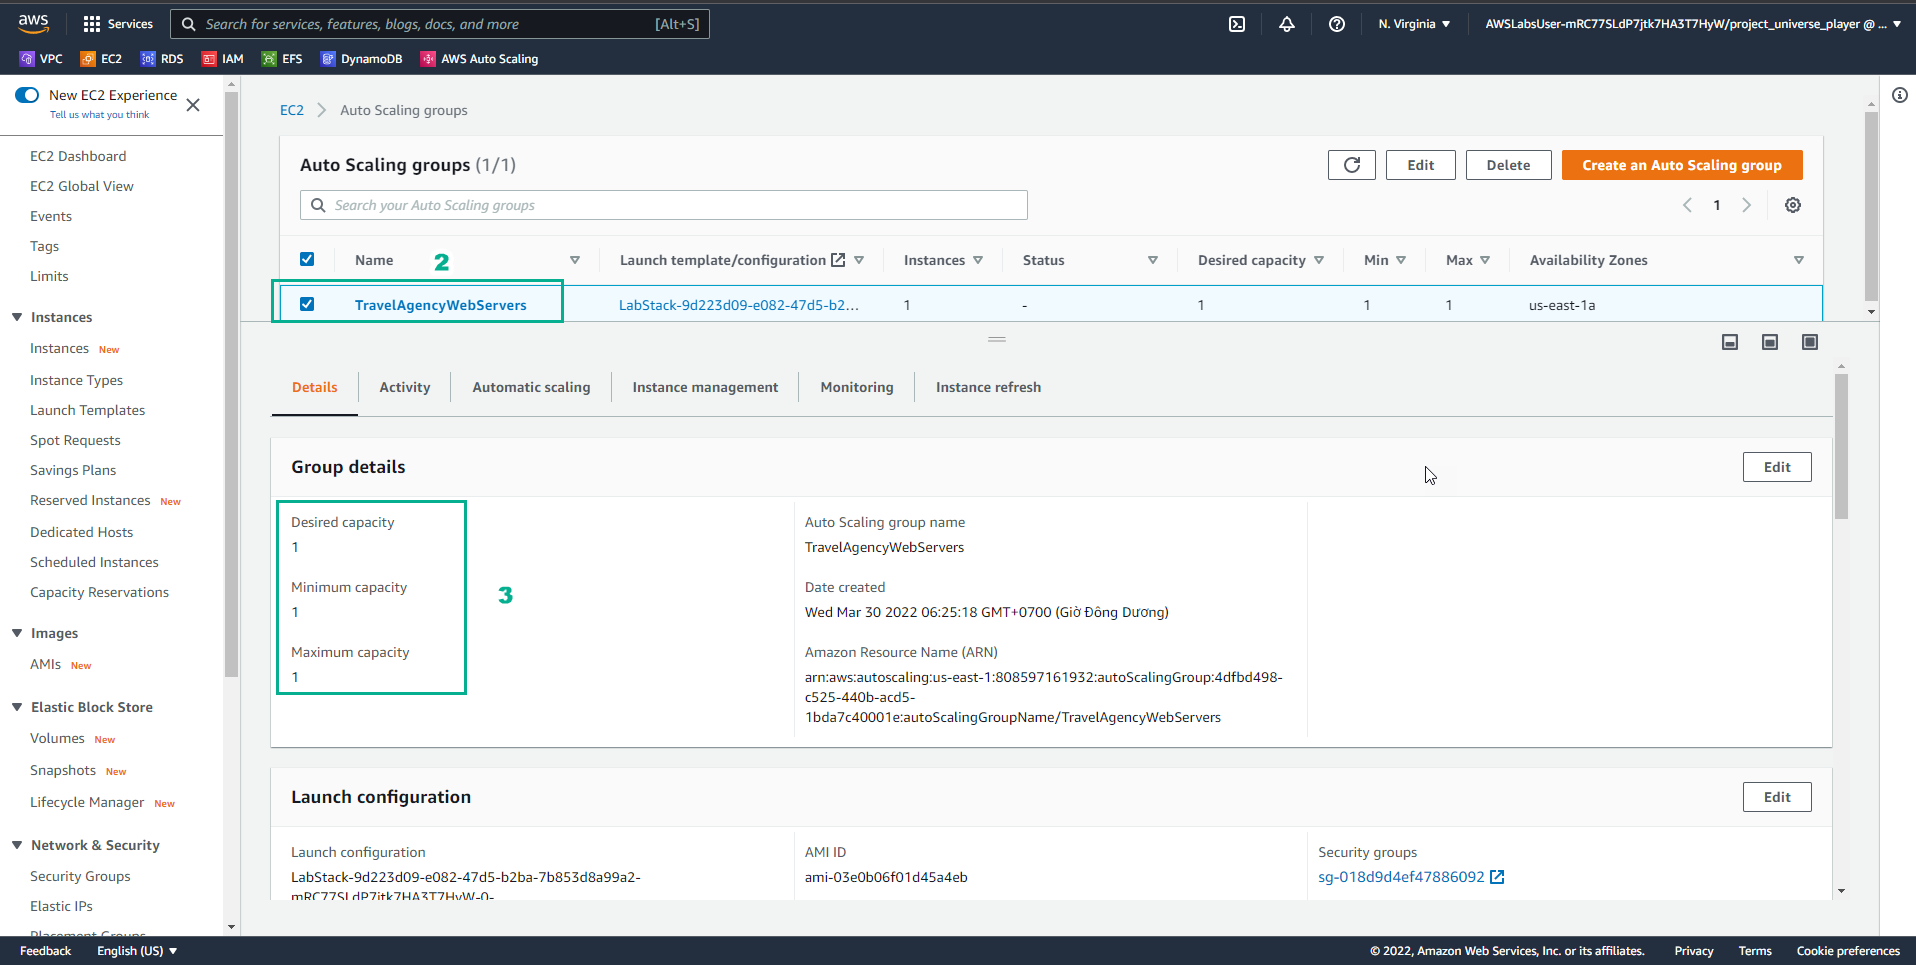This screenshot has width=1916, height=965.
Task: Open the AWSLabsUser account dropdown
Action: click(1693, 24)
